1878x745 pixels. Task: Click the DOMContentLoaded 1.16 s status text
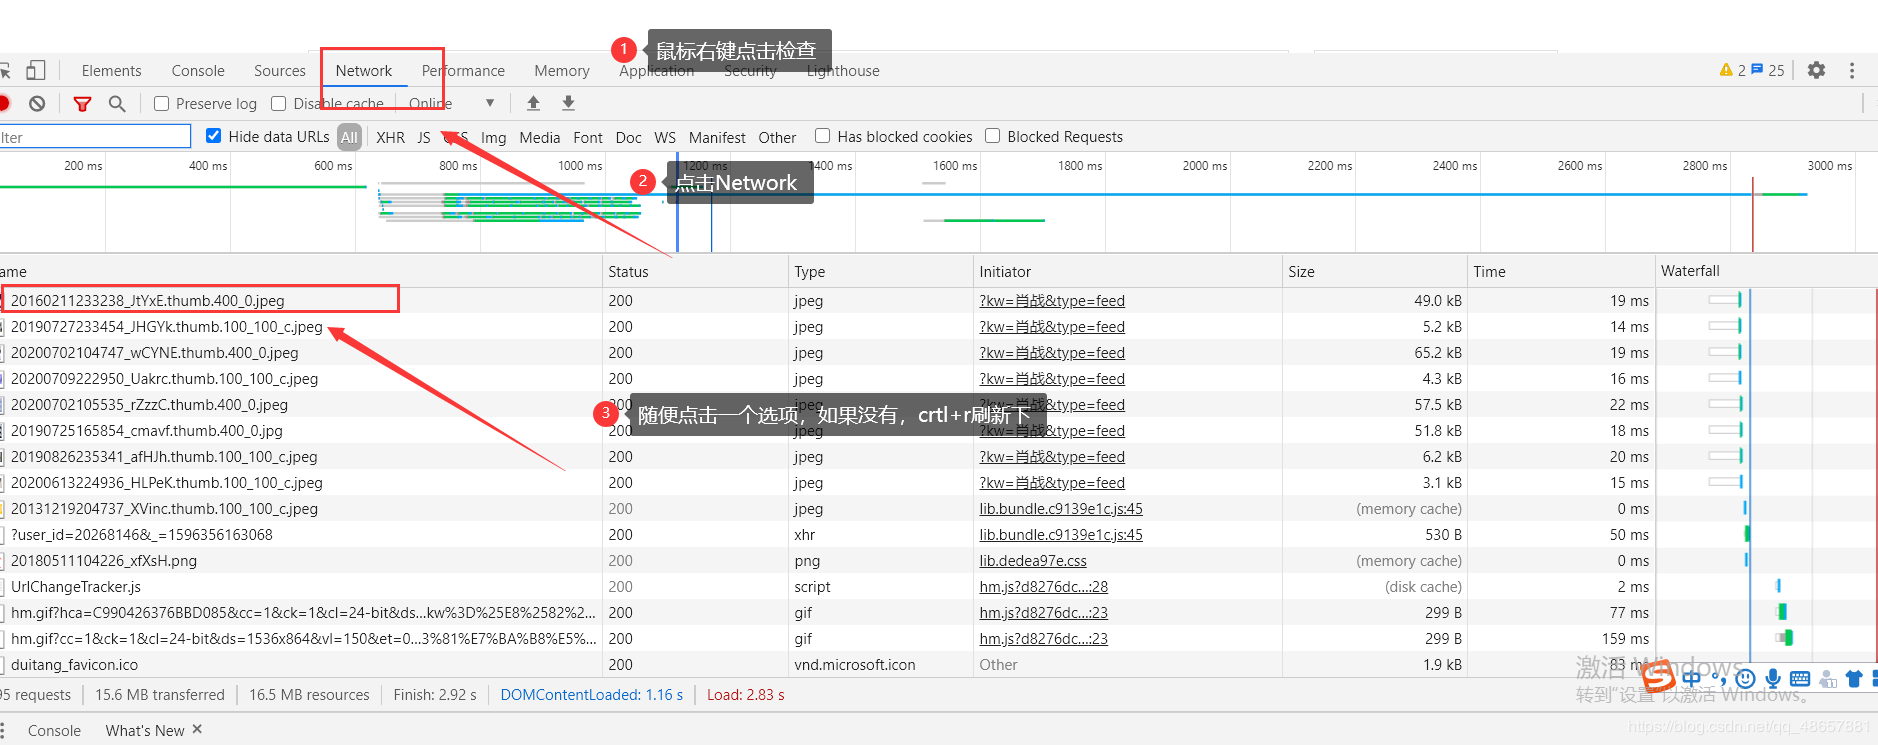tap(592, 695)
